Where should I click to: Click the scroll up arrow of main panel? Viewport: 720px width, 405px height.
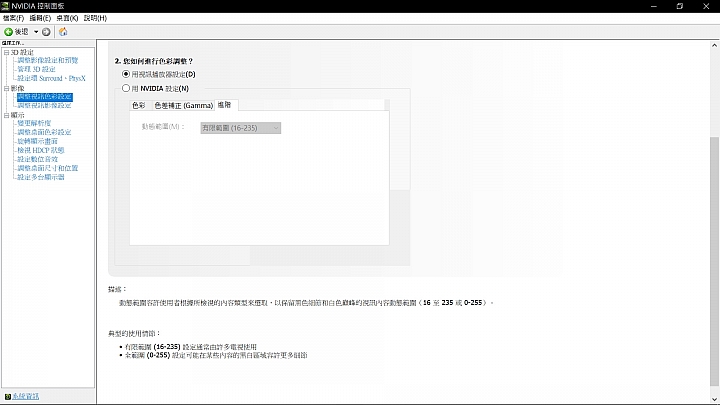click(x=714, y=45)
